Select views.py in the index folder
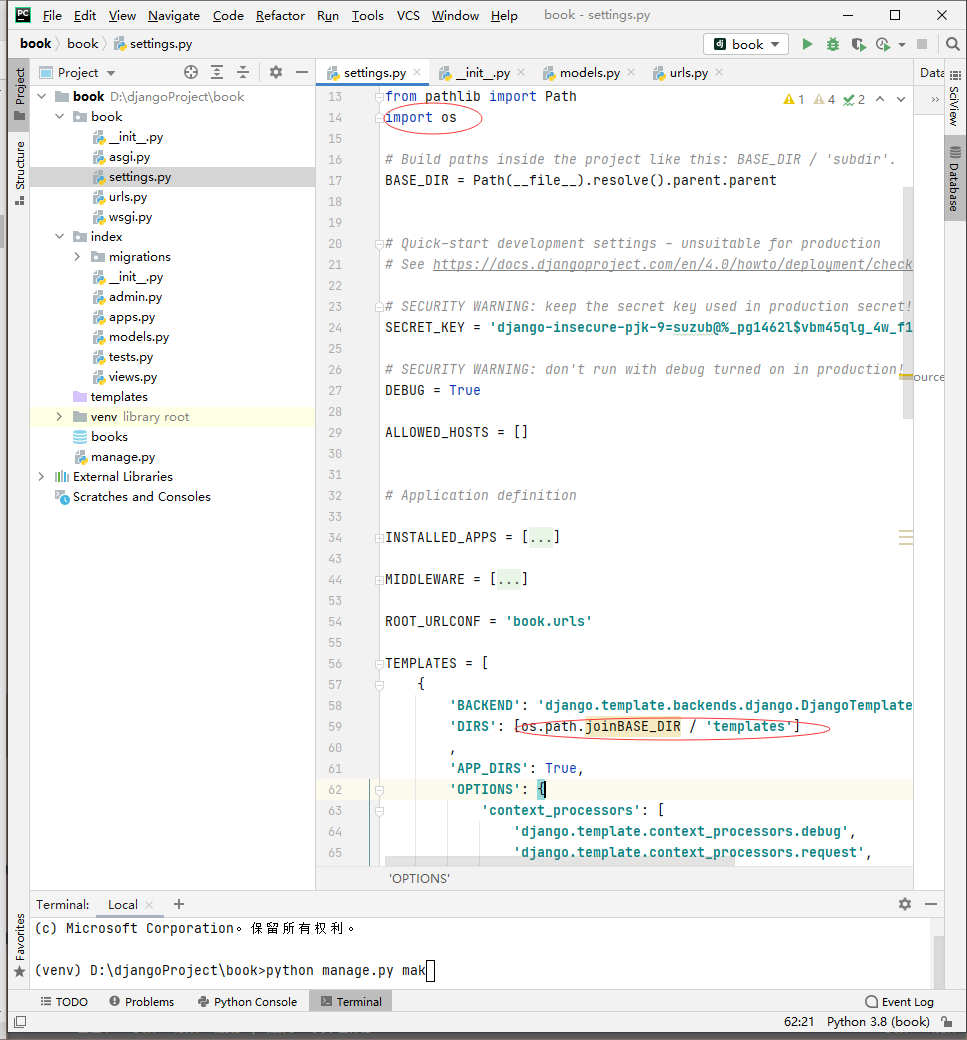 (133, 377)
